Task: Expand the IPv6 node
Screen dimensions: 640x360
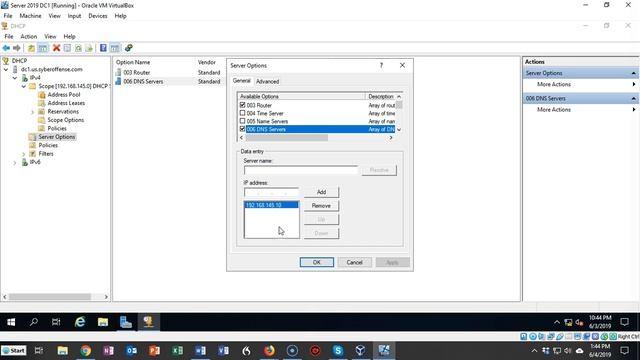Action: 15,162
